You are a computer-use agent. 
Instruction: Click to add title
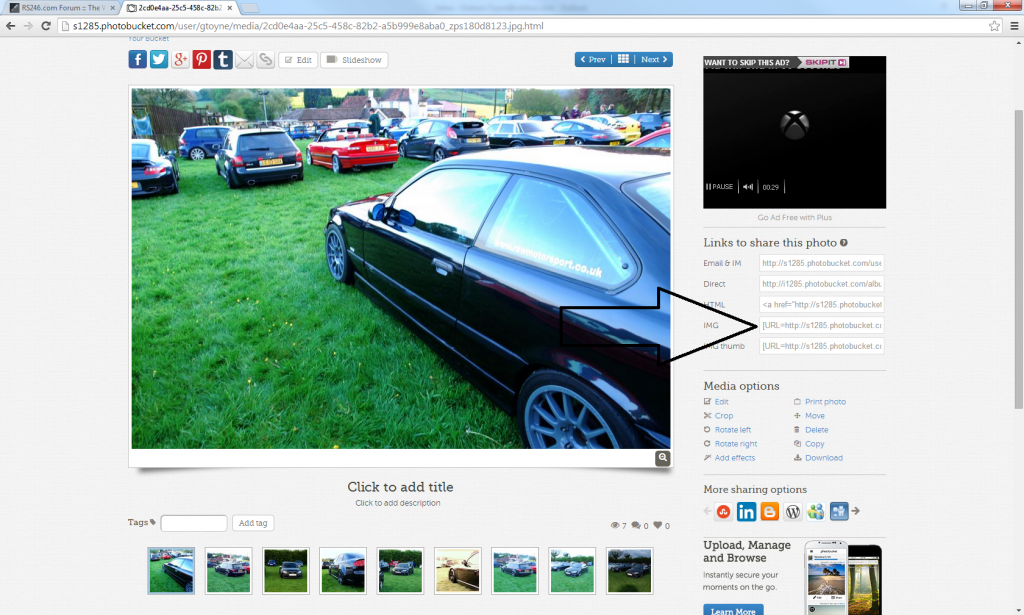point(400,487)
